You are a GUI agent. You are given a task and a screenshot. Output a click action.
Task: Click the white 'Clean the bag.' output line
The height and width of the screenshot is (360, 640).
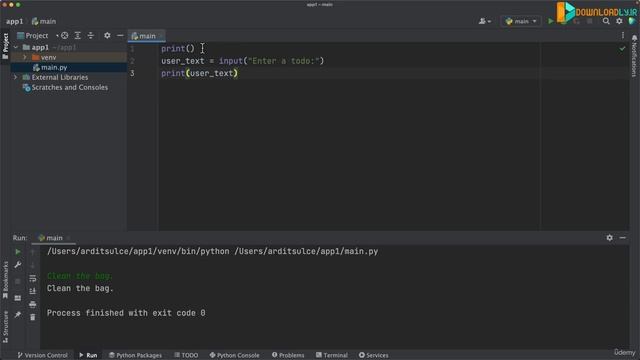(80, 289)
